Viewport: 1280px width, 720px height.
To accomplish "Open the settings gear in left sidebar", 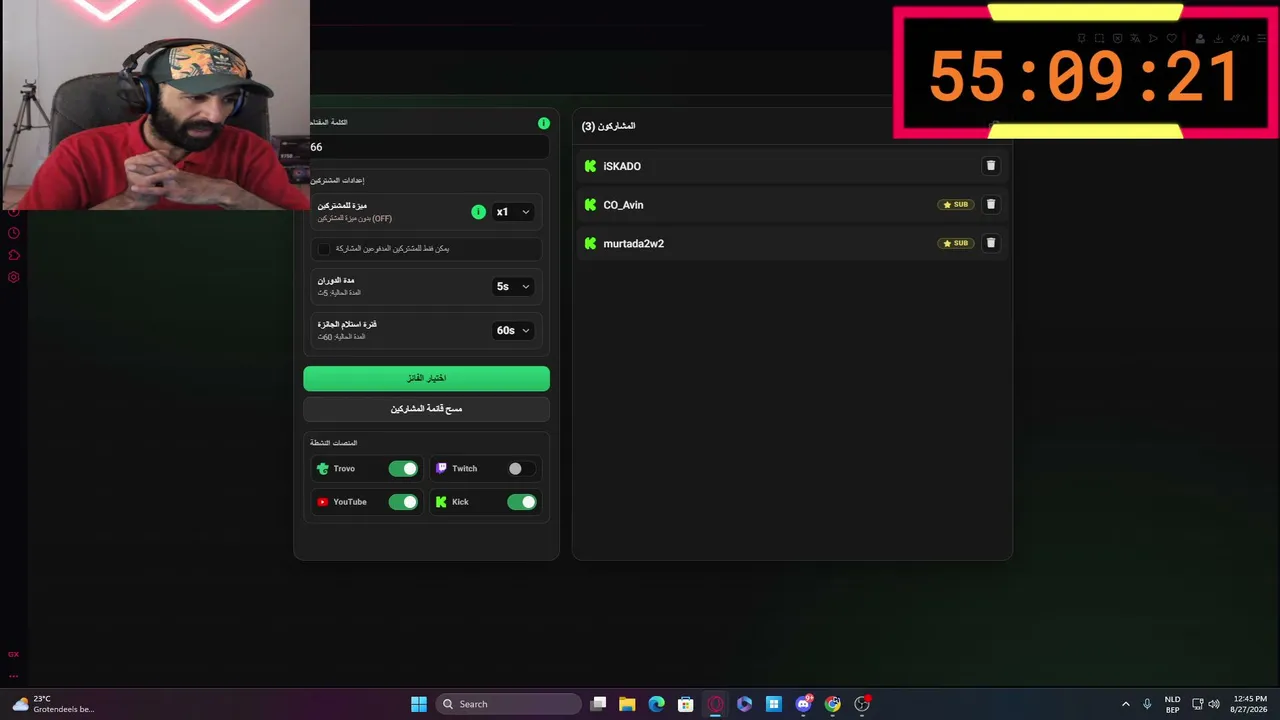I will 14,277.
